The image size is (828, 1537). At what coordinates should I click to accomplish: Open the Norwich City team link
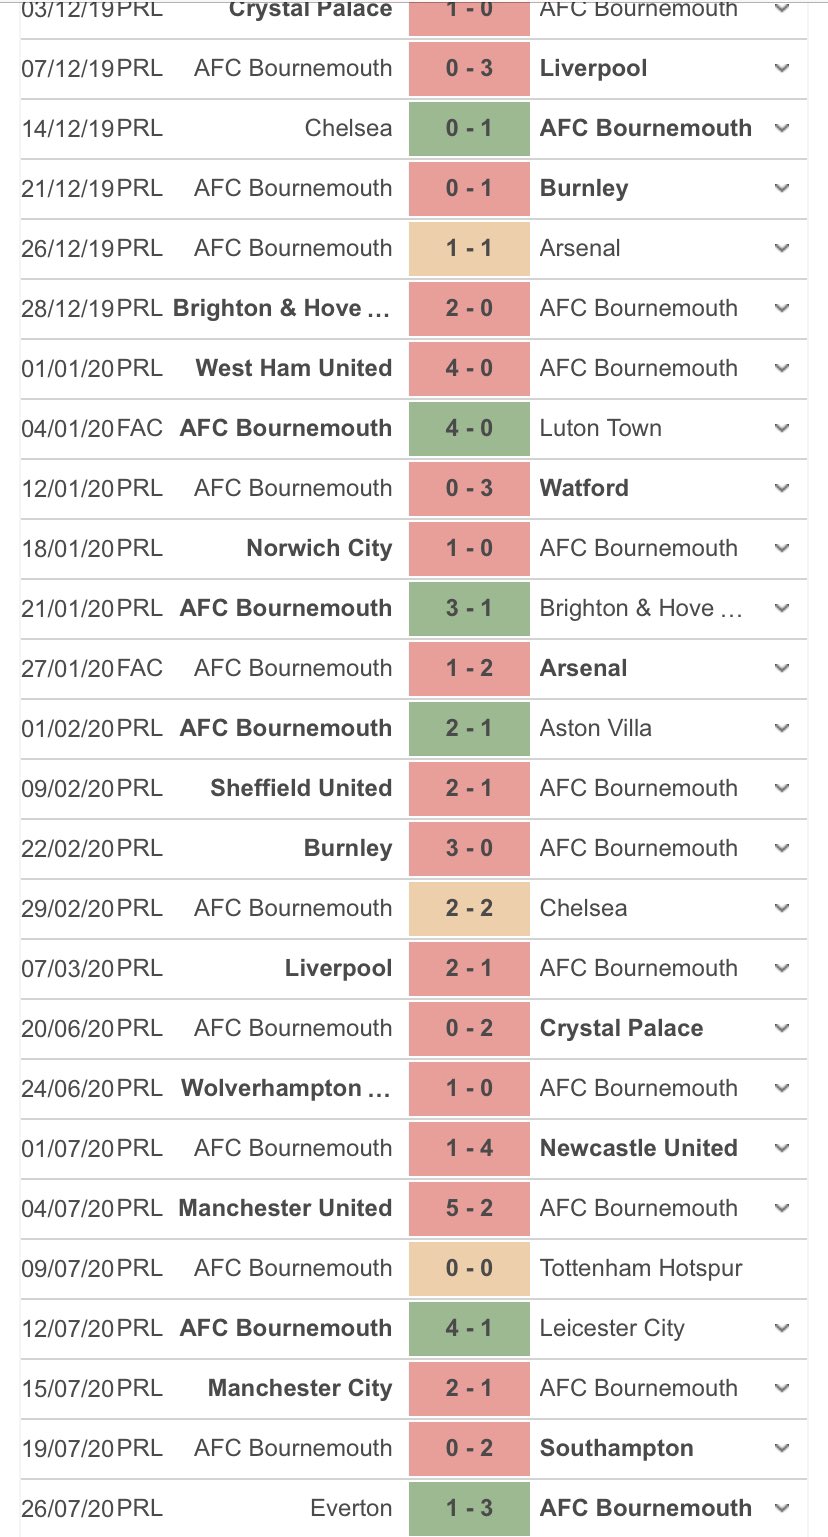(x=319, y=548)
